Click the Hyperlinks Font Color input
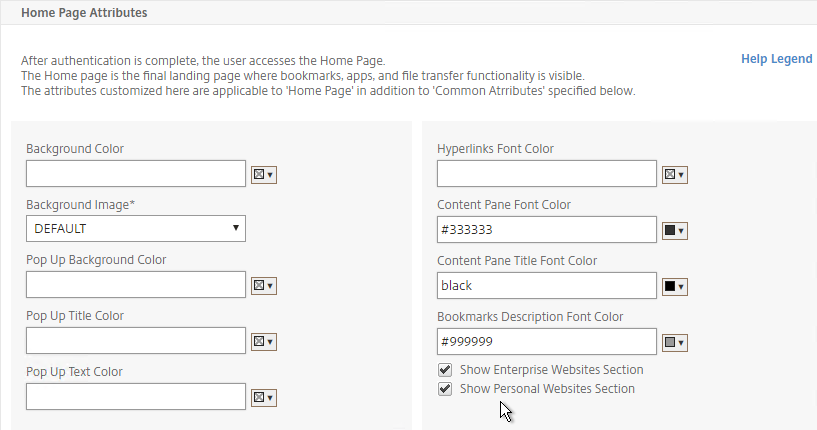Image resolution: width=817 pixels, height=430 pixels. point(547,174)
